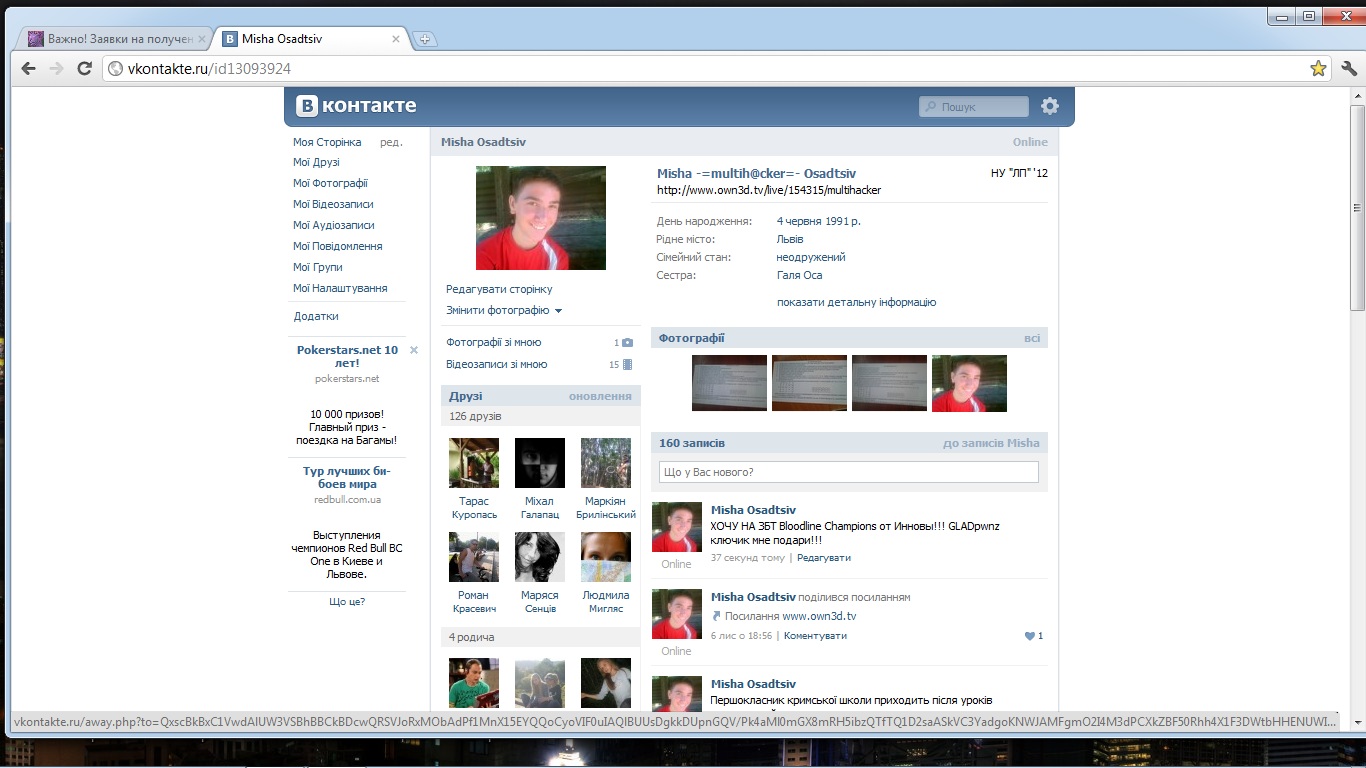Show detailed info 'показати детальну інформацію'

point(856,302)
